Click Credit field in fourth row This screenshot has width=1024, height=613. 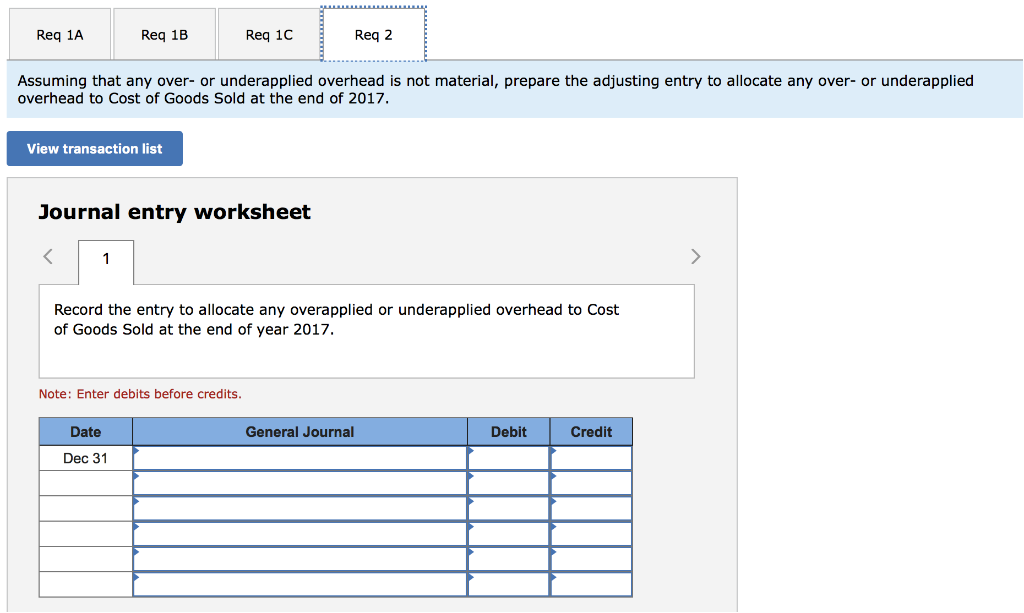[591, 534]
